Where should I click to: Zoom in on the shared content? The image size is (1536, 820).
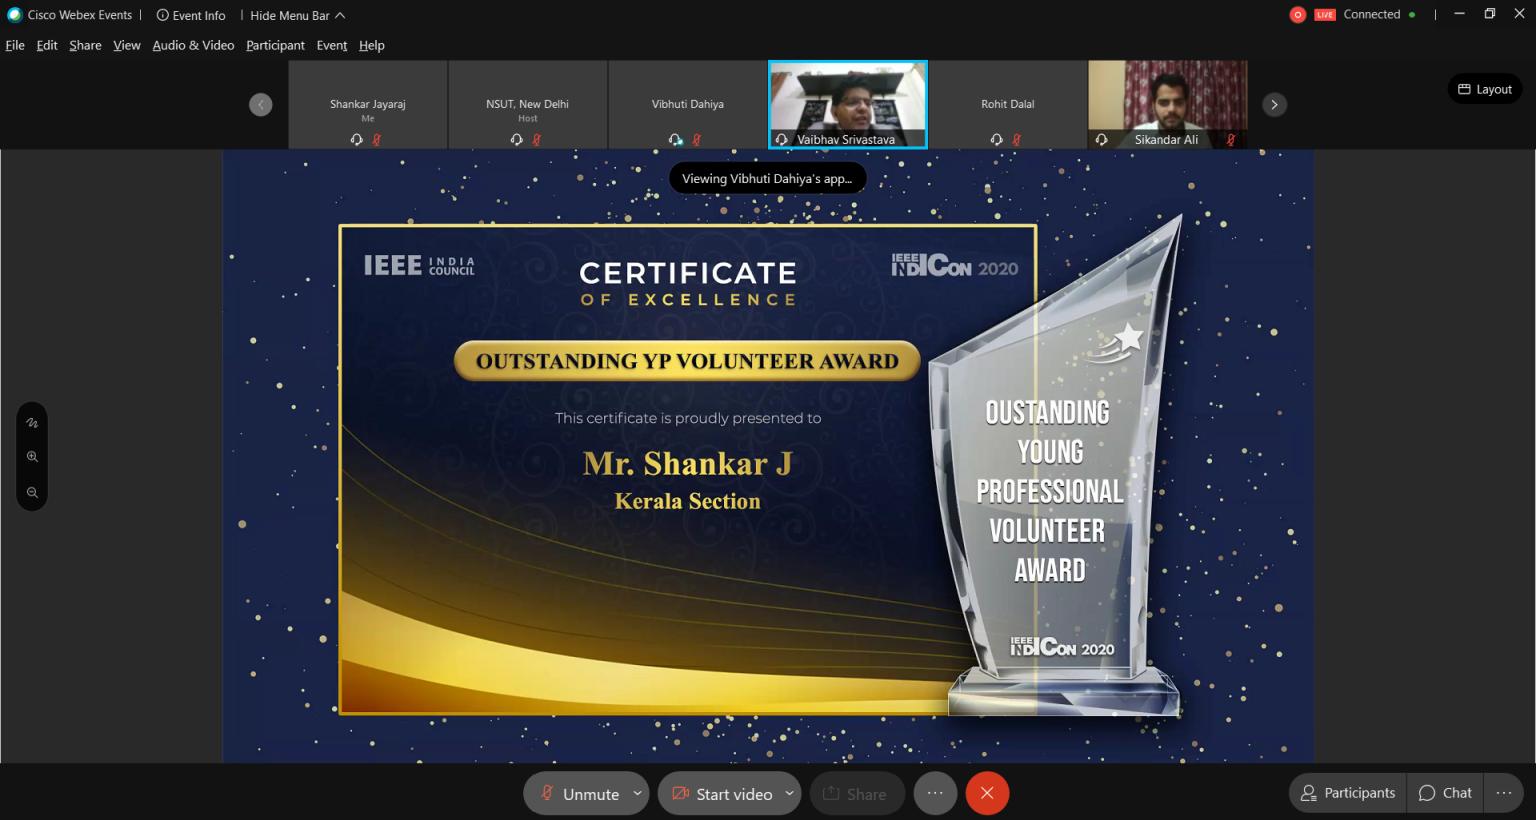(x=32, y=456)
